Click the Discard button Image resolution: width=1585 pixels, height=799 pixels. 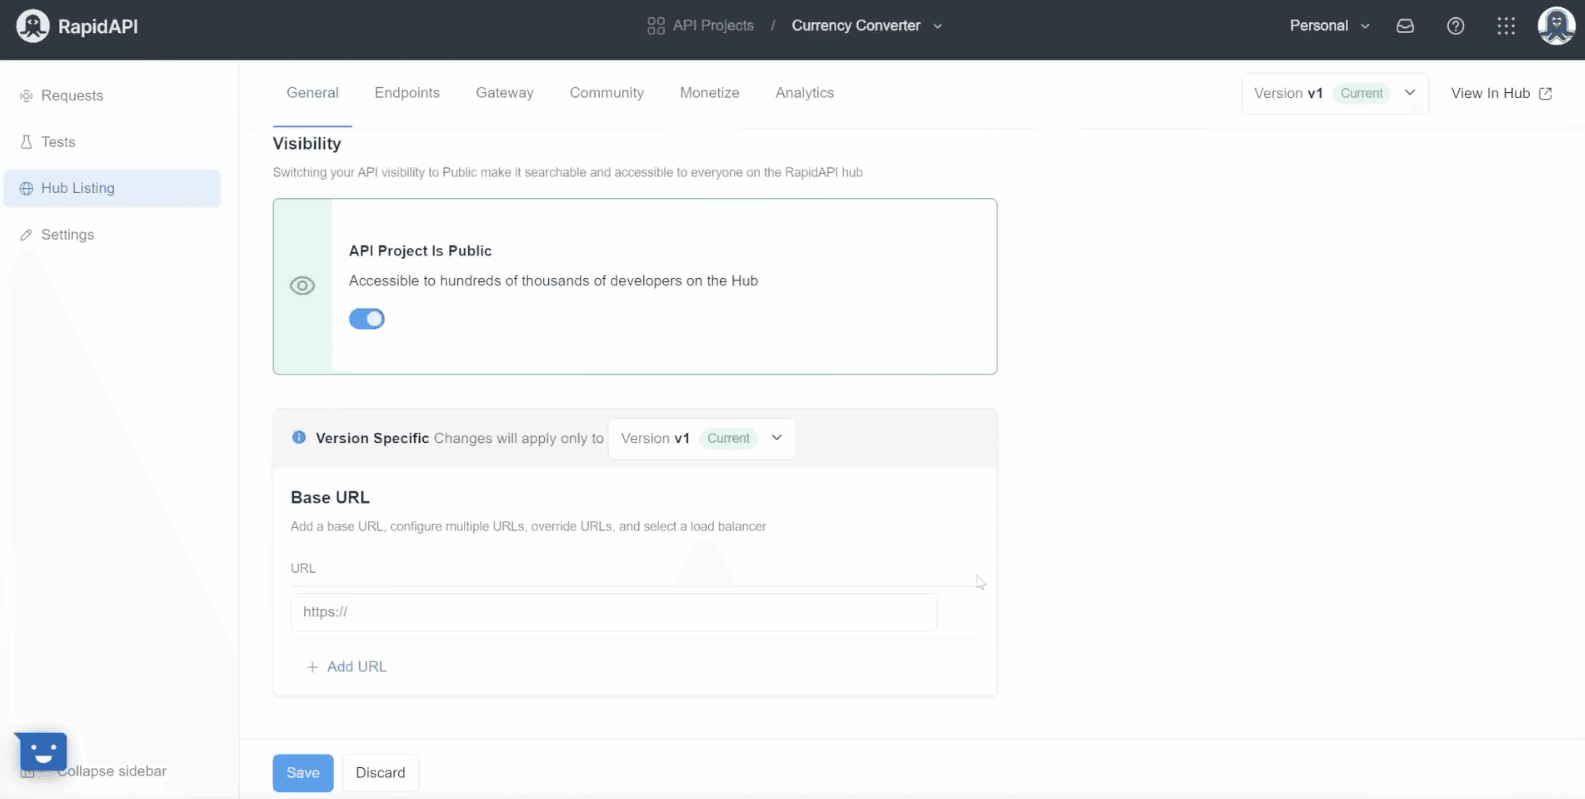point(380,773)
